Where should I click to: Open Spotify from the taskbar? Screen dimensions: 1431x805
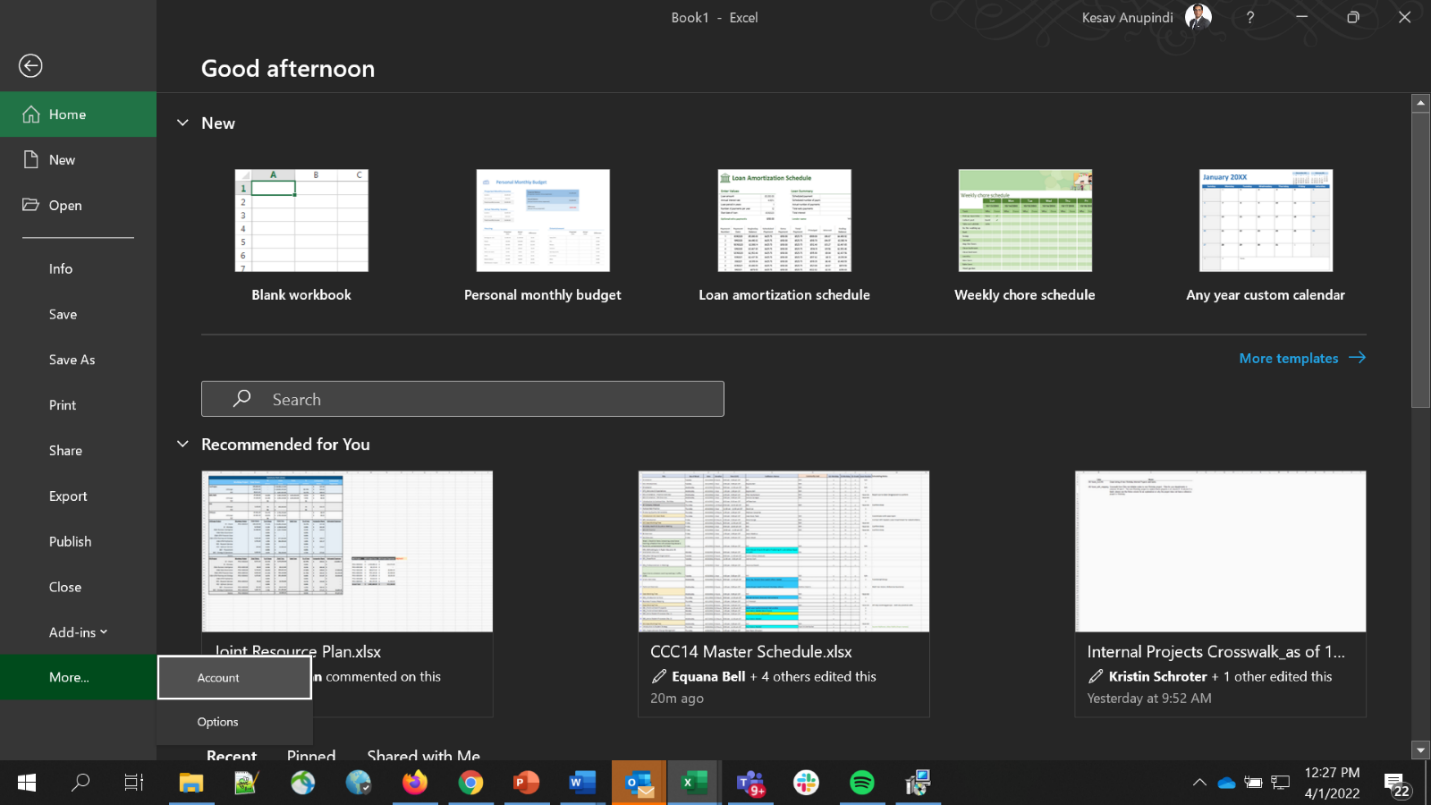pos(862,783)
